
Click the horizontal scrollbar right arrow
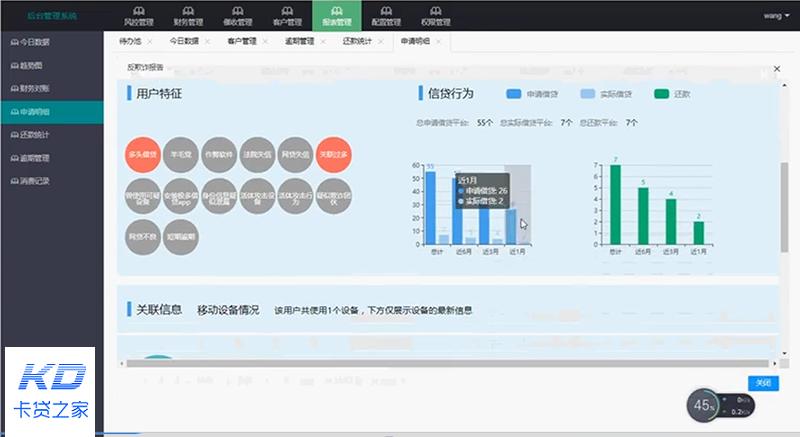click(x=774, y=364)
